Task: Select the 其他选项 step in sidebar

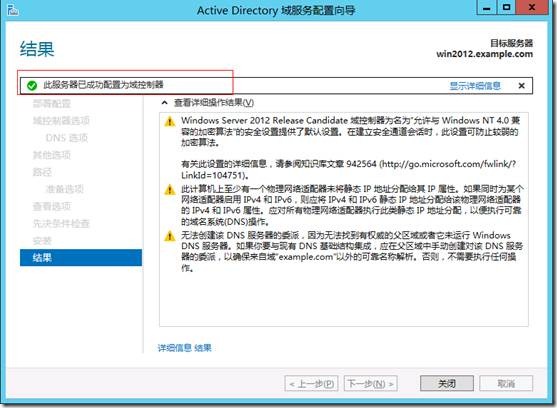Action: 52,155
